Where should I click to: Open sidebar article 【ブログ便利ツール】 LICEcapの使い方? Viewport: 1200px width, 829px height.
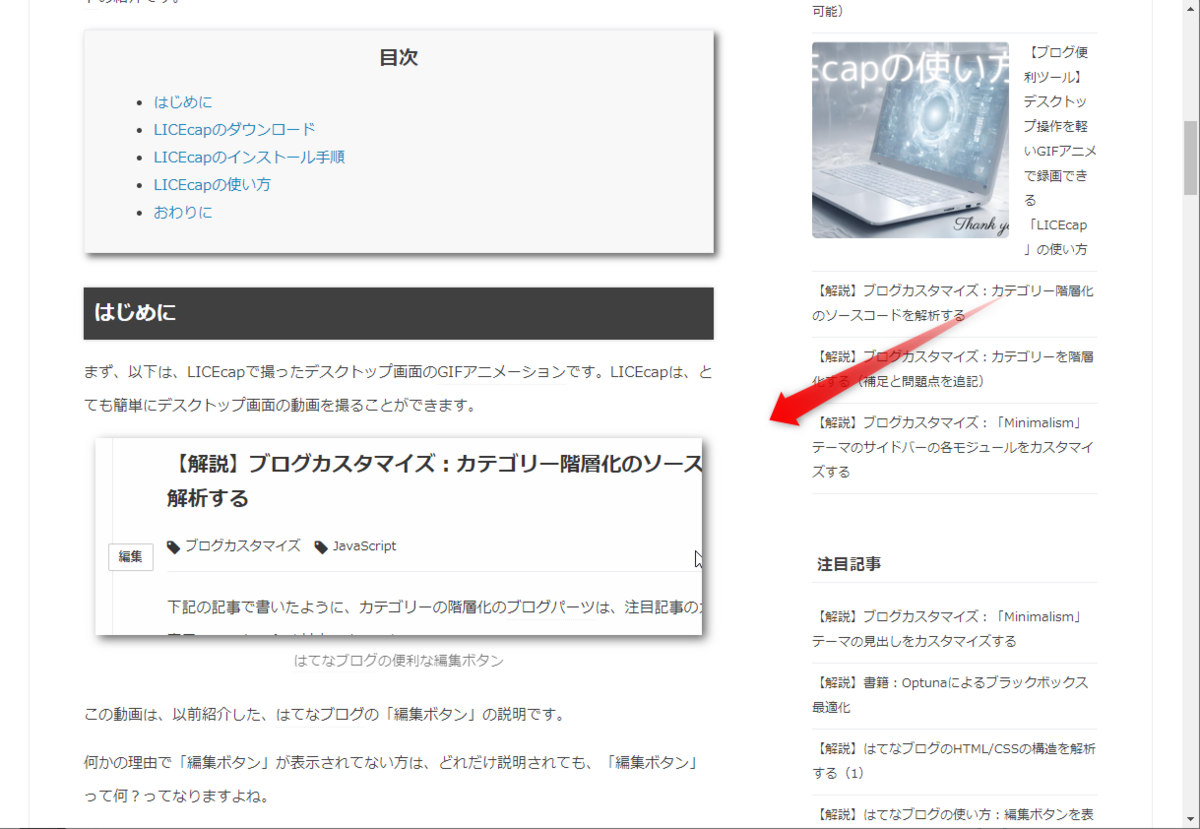[x=1059, y=150]
